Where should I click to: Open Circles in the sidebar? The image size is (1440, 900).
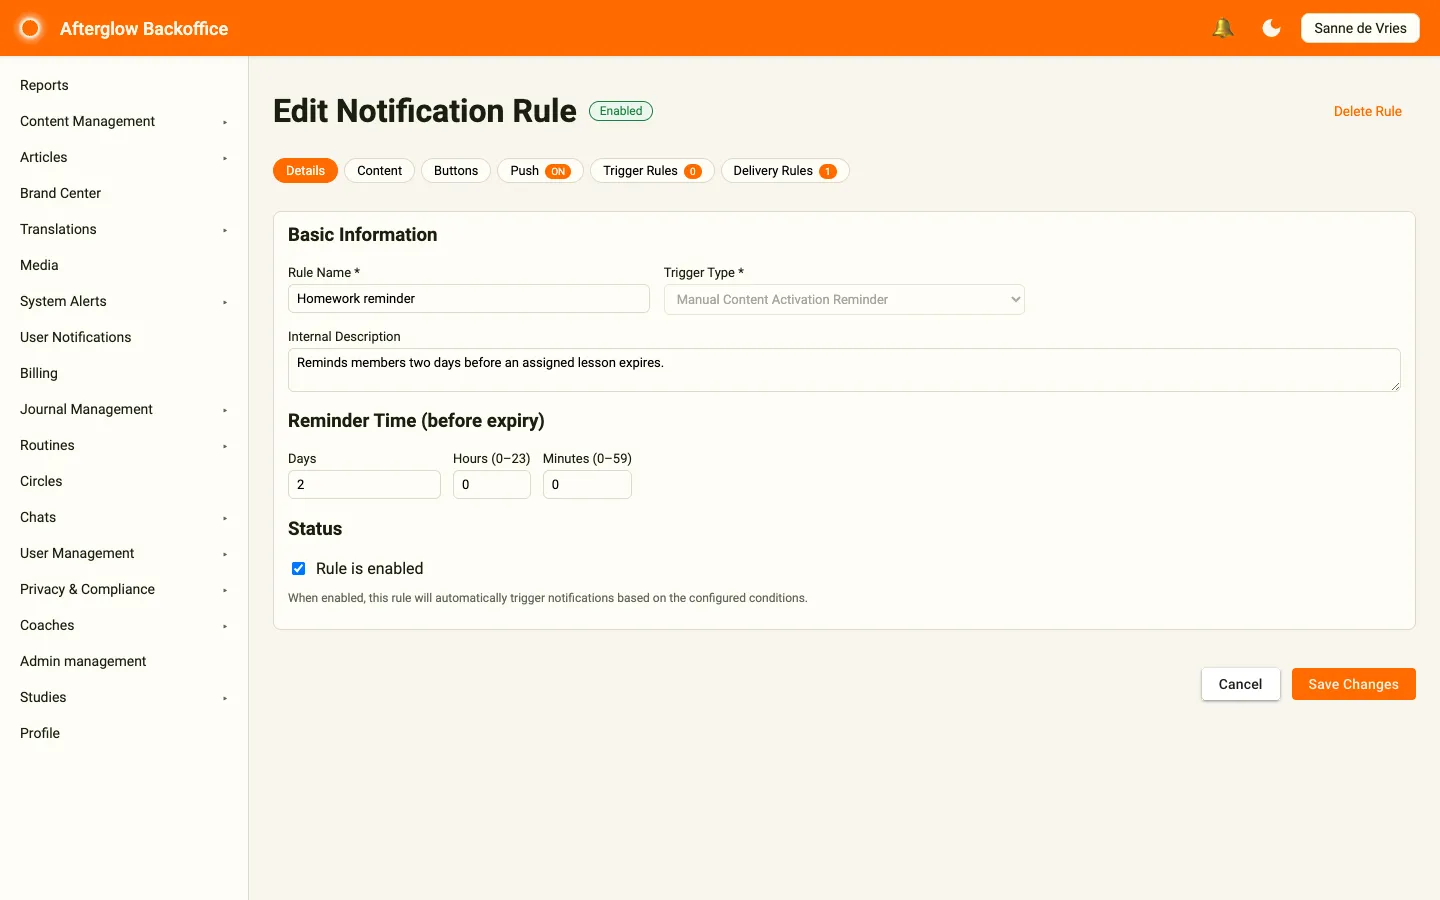click(x=124, y=481)
